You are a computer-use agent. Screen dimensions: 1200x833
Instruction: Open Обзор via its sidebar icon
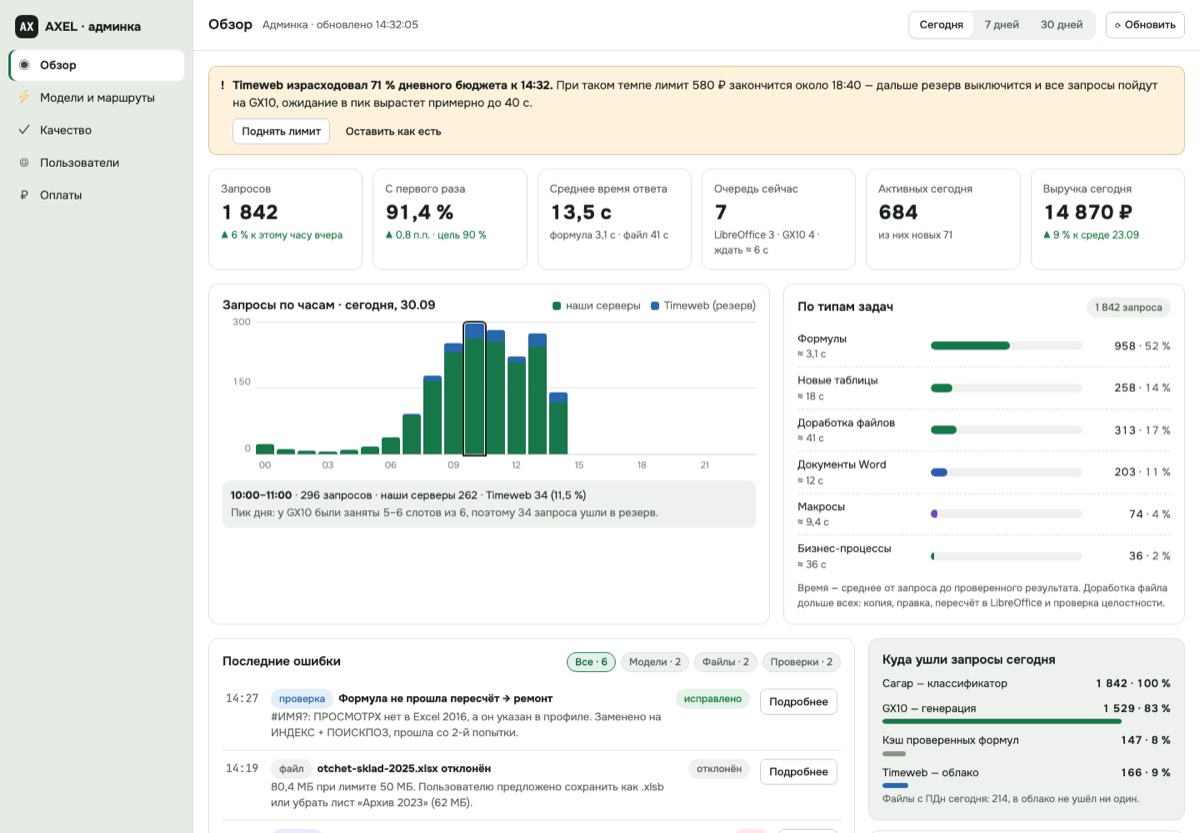[24, 65]
